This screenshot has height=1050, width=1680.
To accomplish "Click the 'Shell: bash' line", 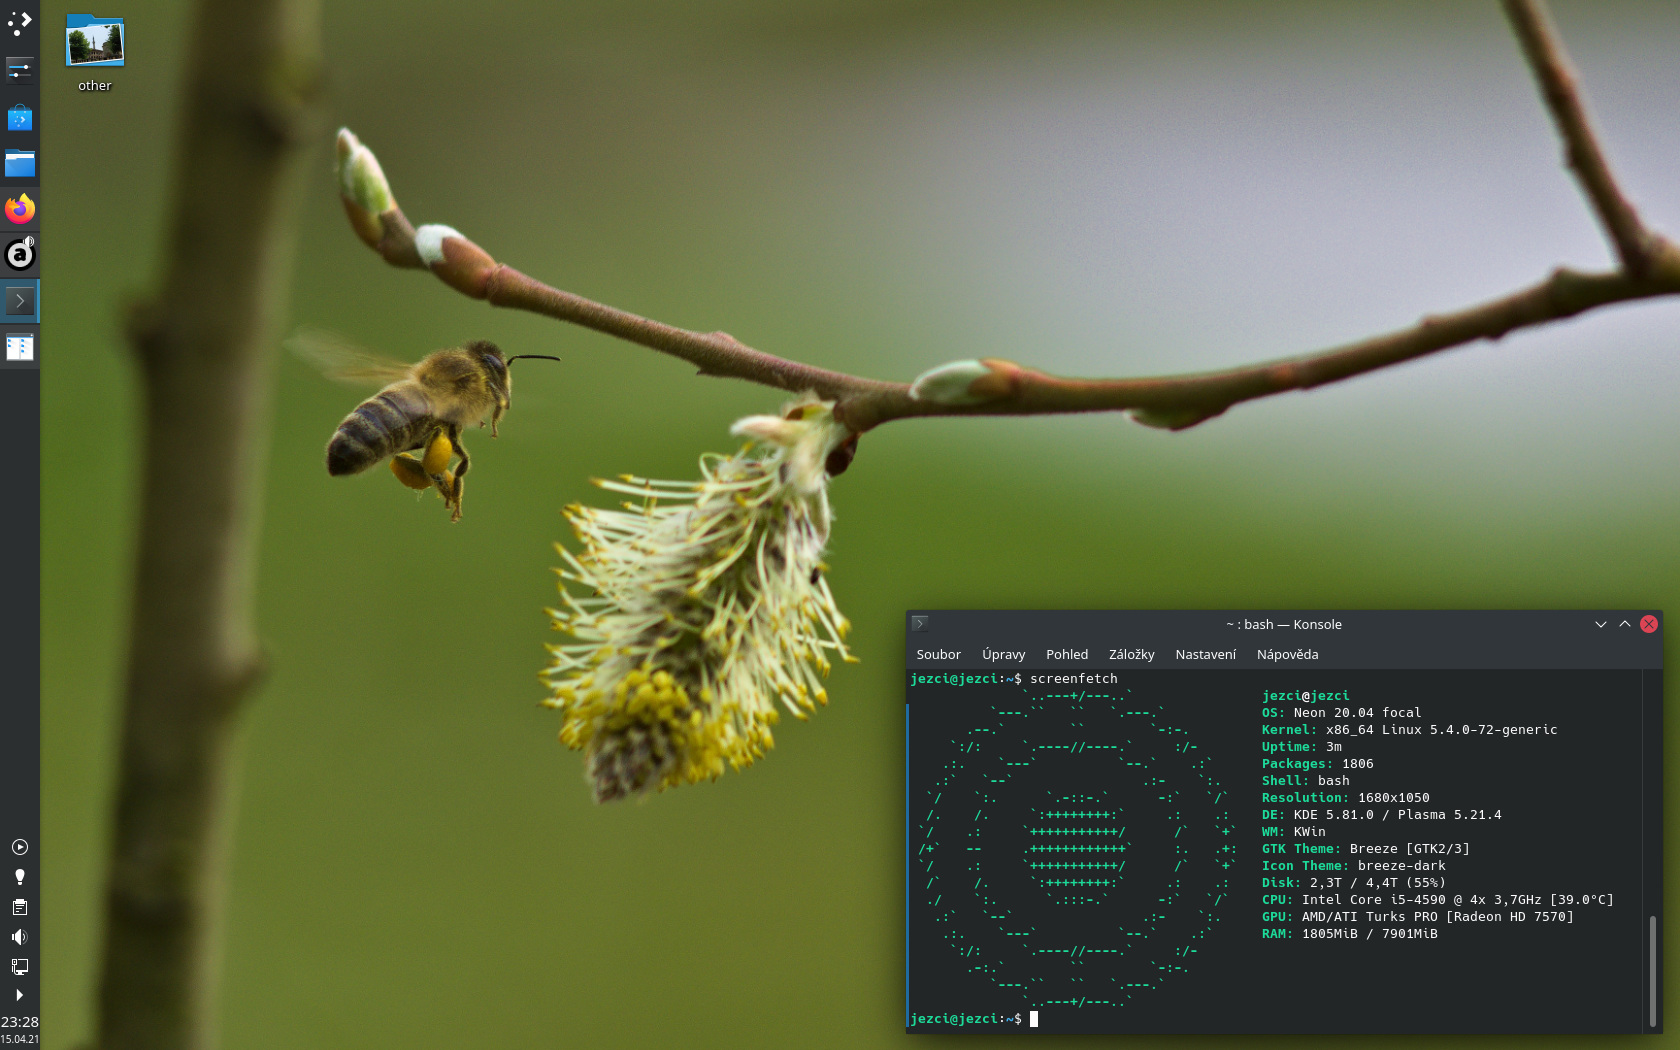I will click(x=1305, y=781).
